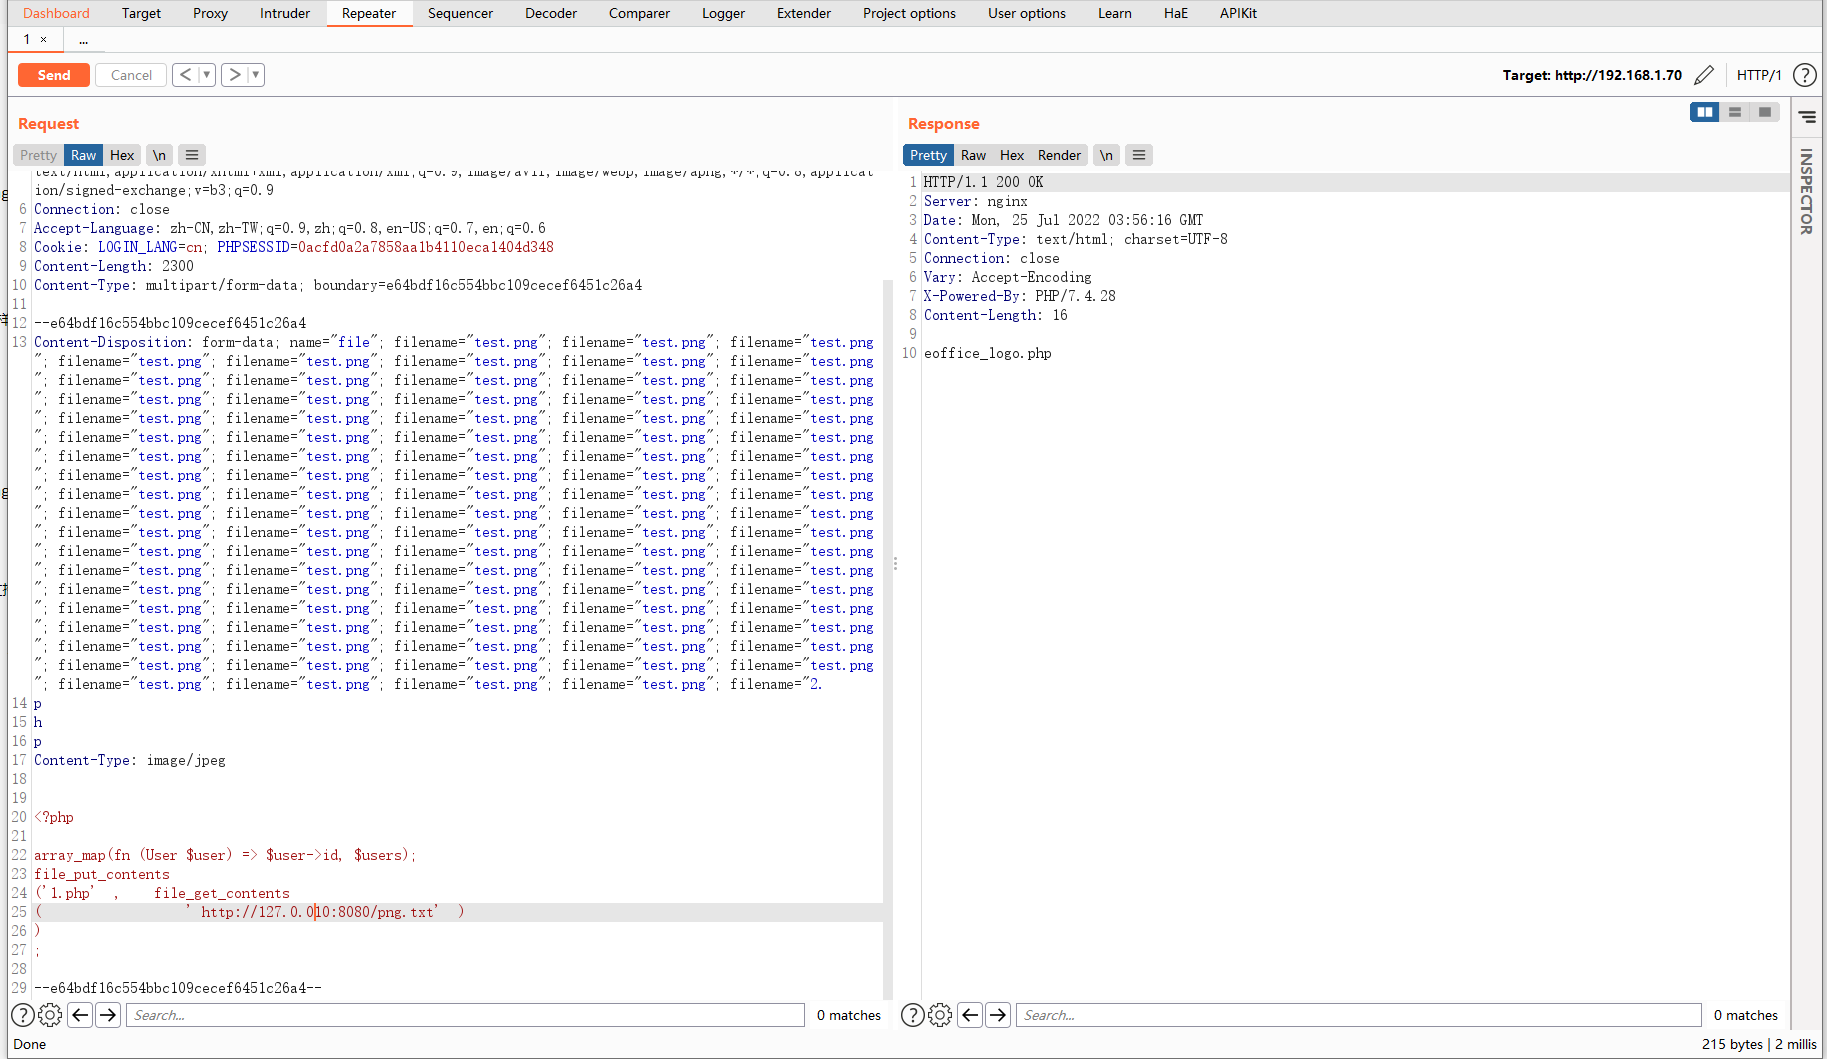Switch request view to Hex
Viewport: 1827px width, 1059px height.
122,155
